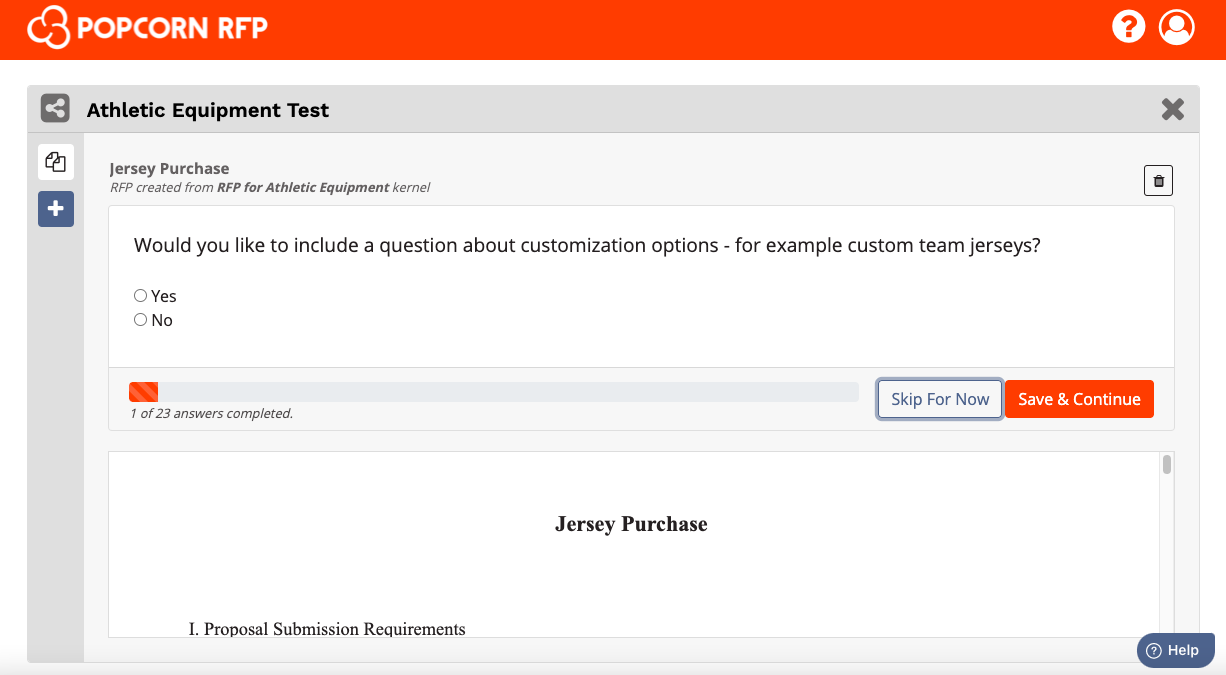The width and height of the screenshot is (1226, 675).
Task: Open the user profile icon
Action: point(1177,26)
